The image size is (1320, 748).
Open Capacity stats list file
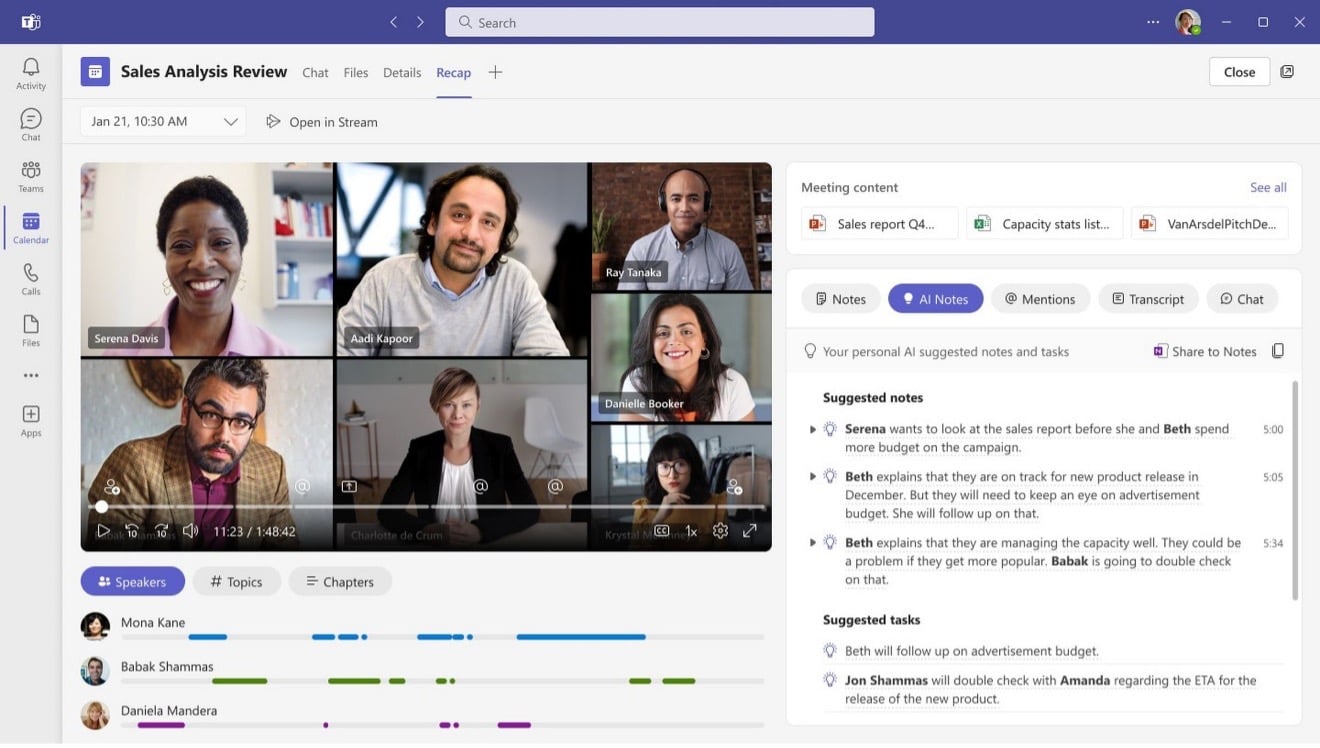point(1045,223)
